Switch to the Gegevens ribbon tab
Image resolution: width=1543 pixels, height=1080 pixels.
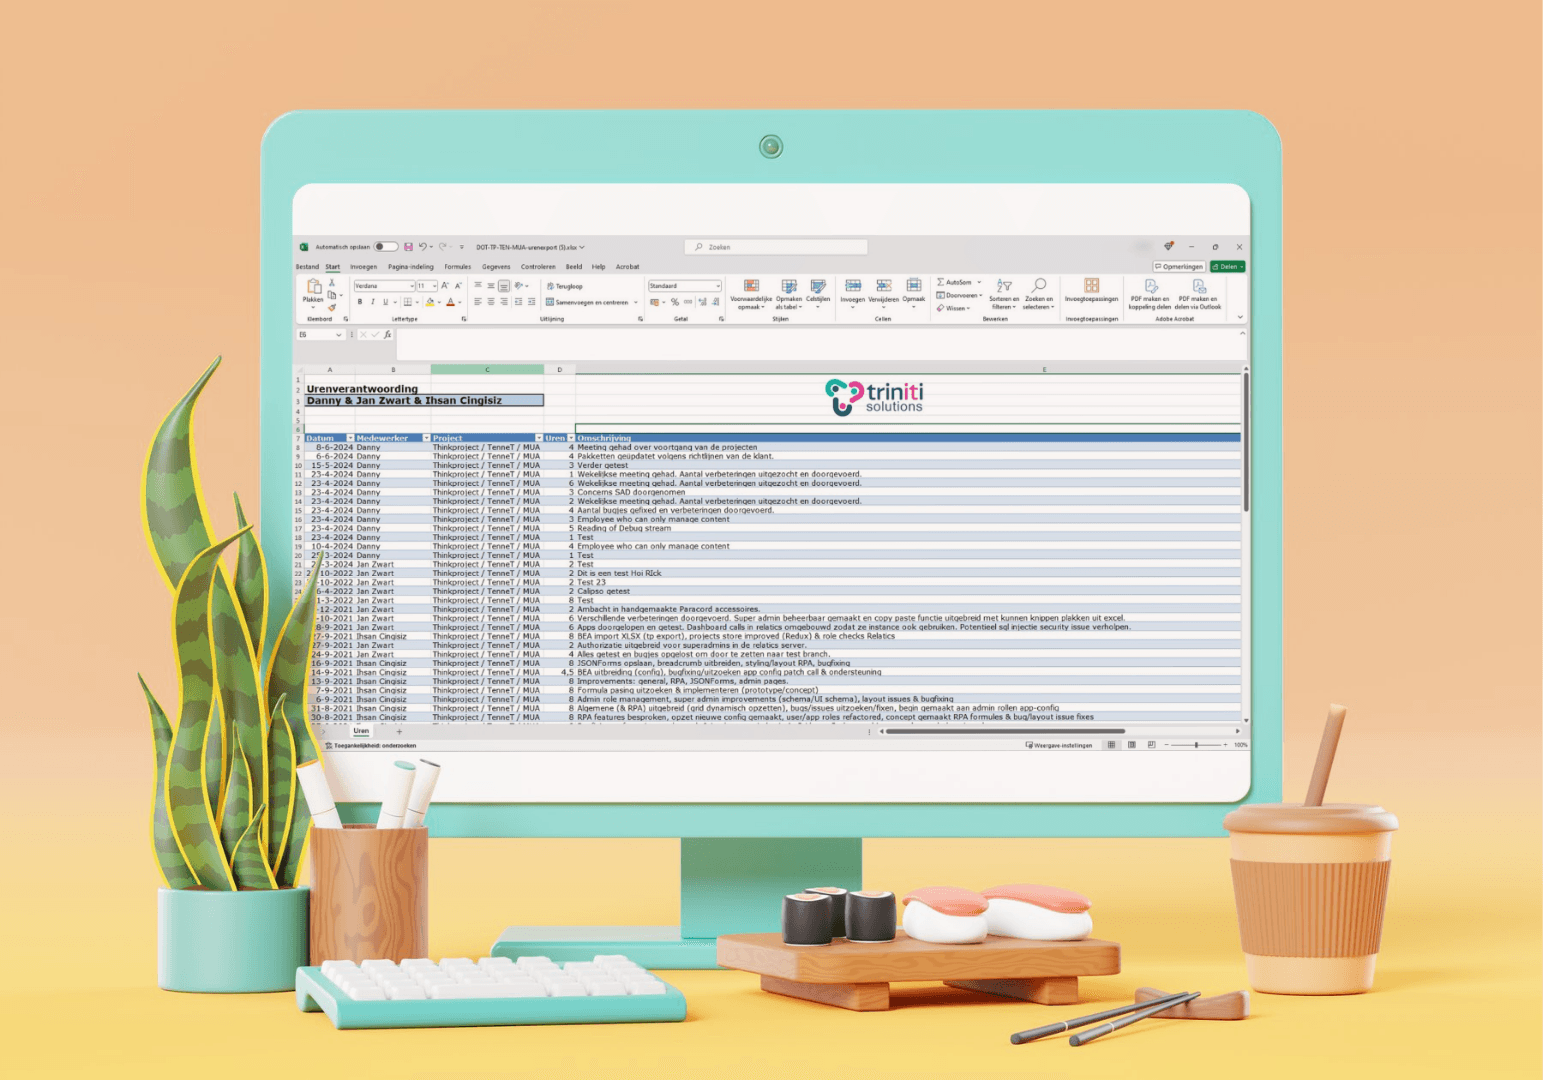(496, 267)
